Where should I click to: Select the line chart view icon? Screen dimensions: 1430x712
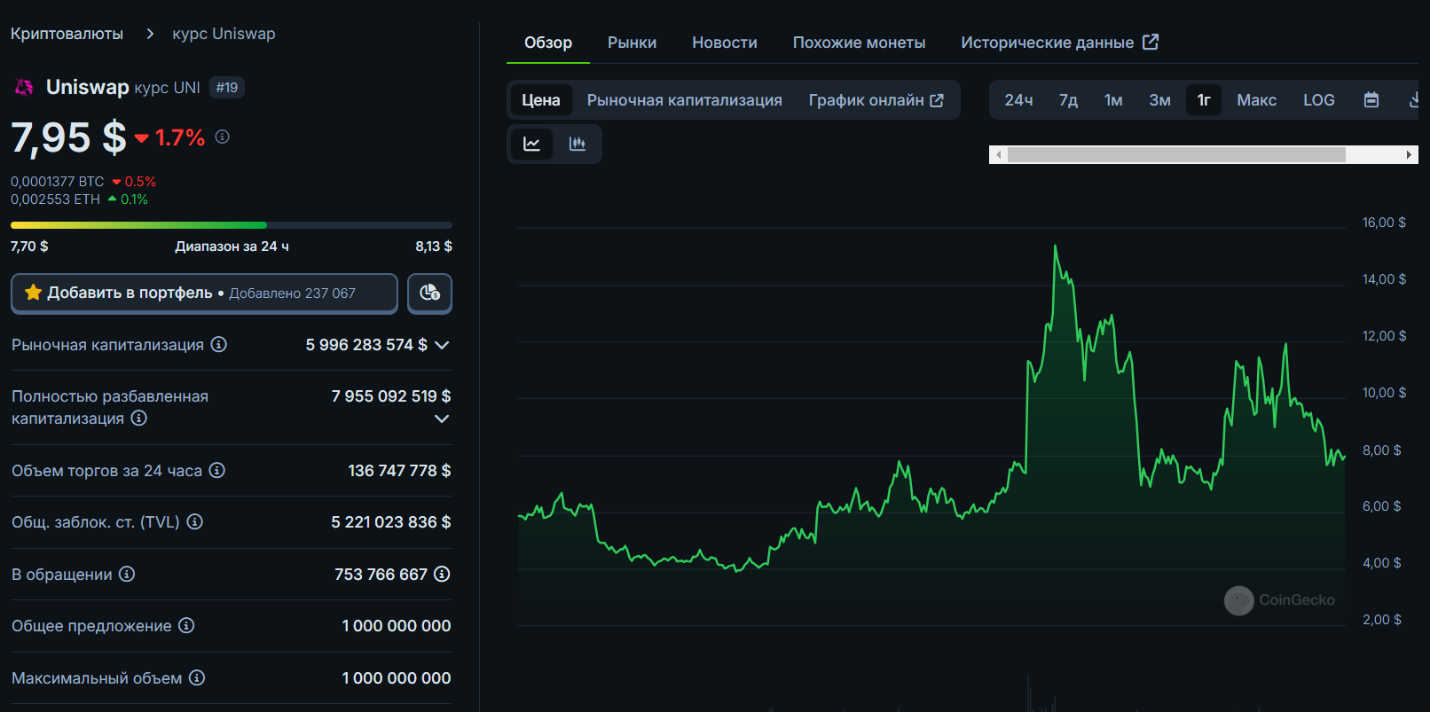click(532, 144)
